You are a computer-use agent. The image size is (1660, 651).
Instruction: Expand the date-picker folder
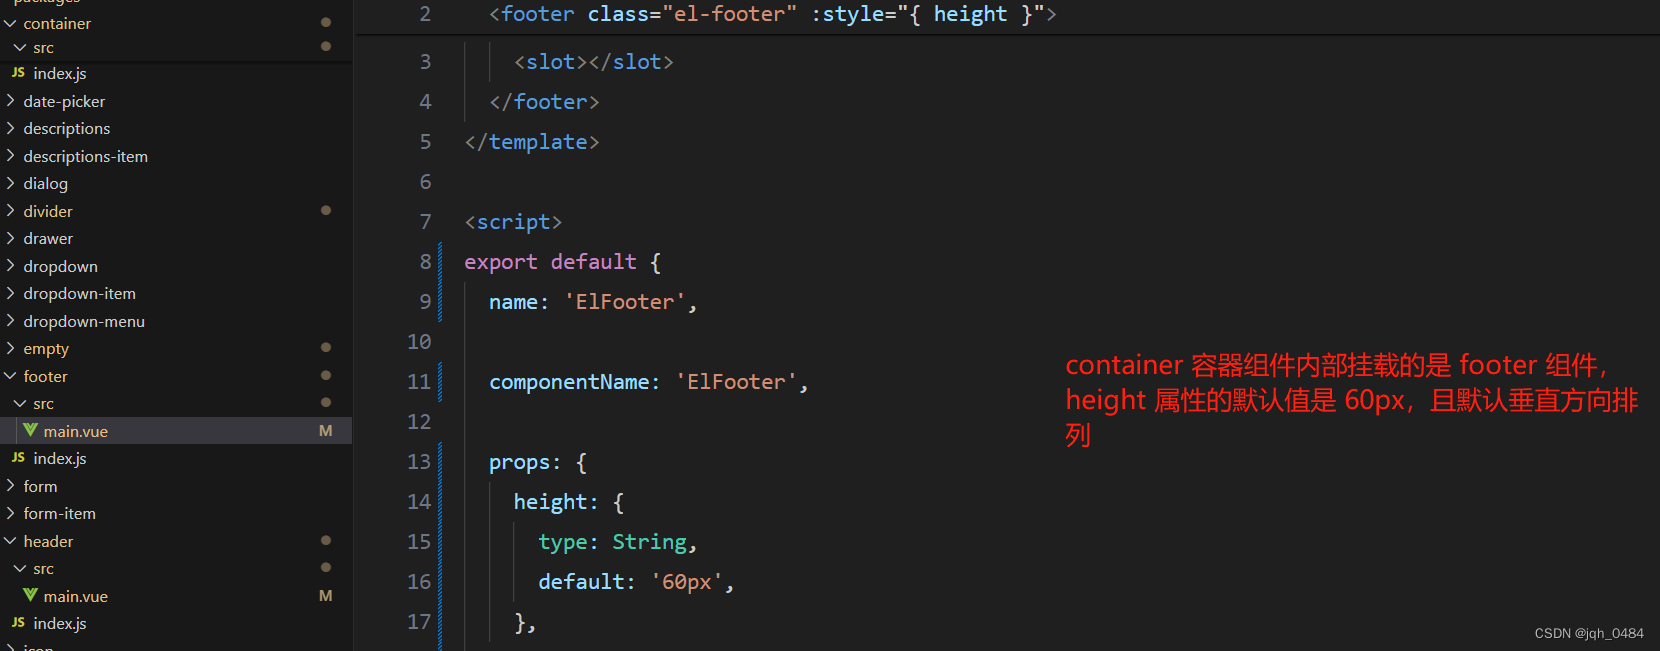click(64, 100)
